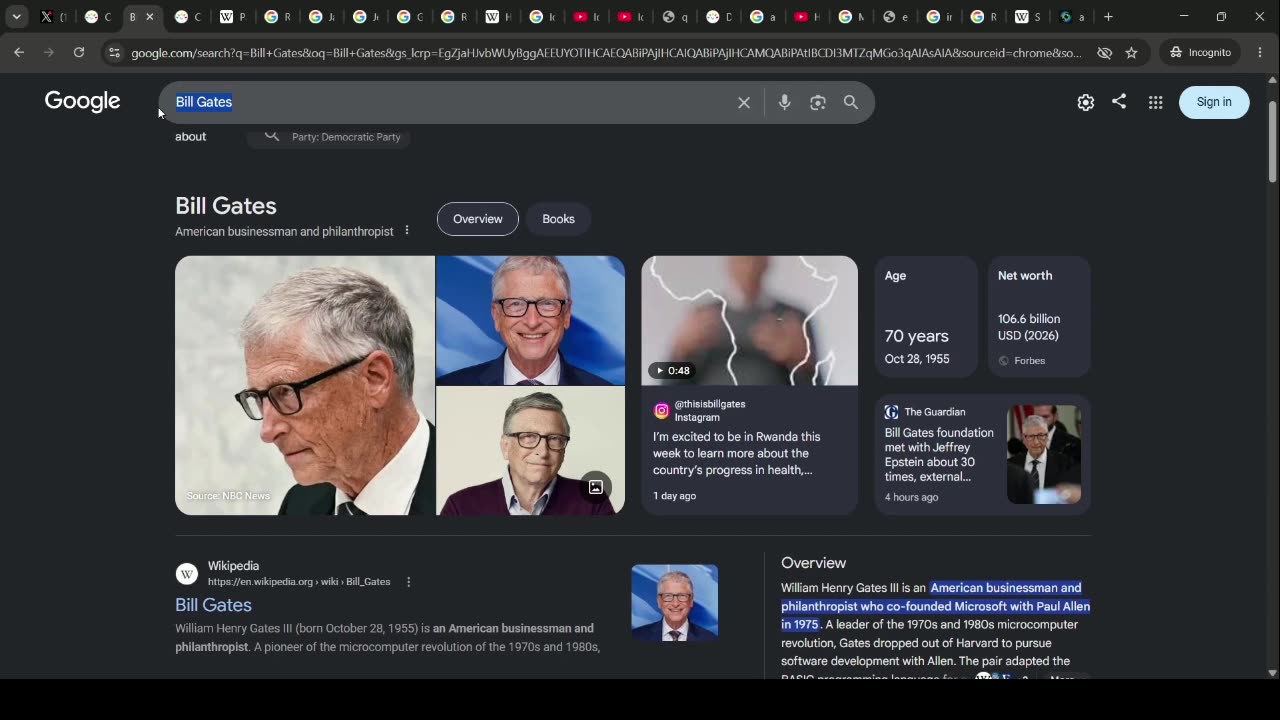Share this search with share icon
The width and height of the screenshot is (1280, 720).
coord(1119,101)
